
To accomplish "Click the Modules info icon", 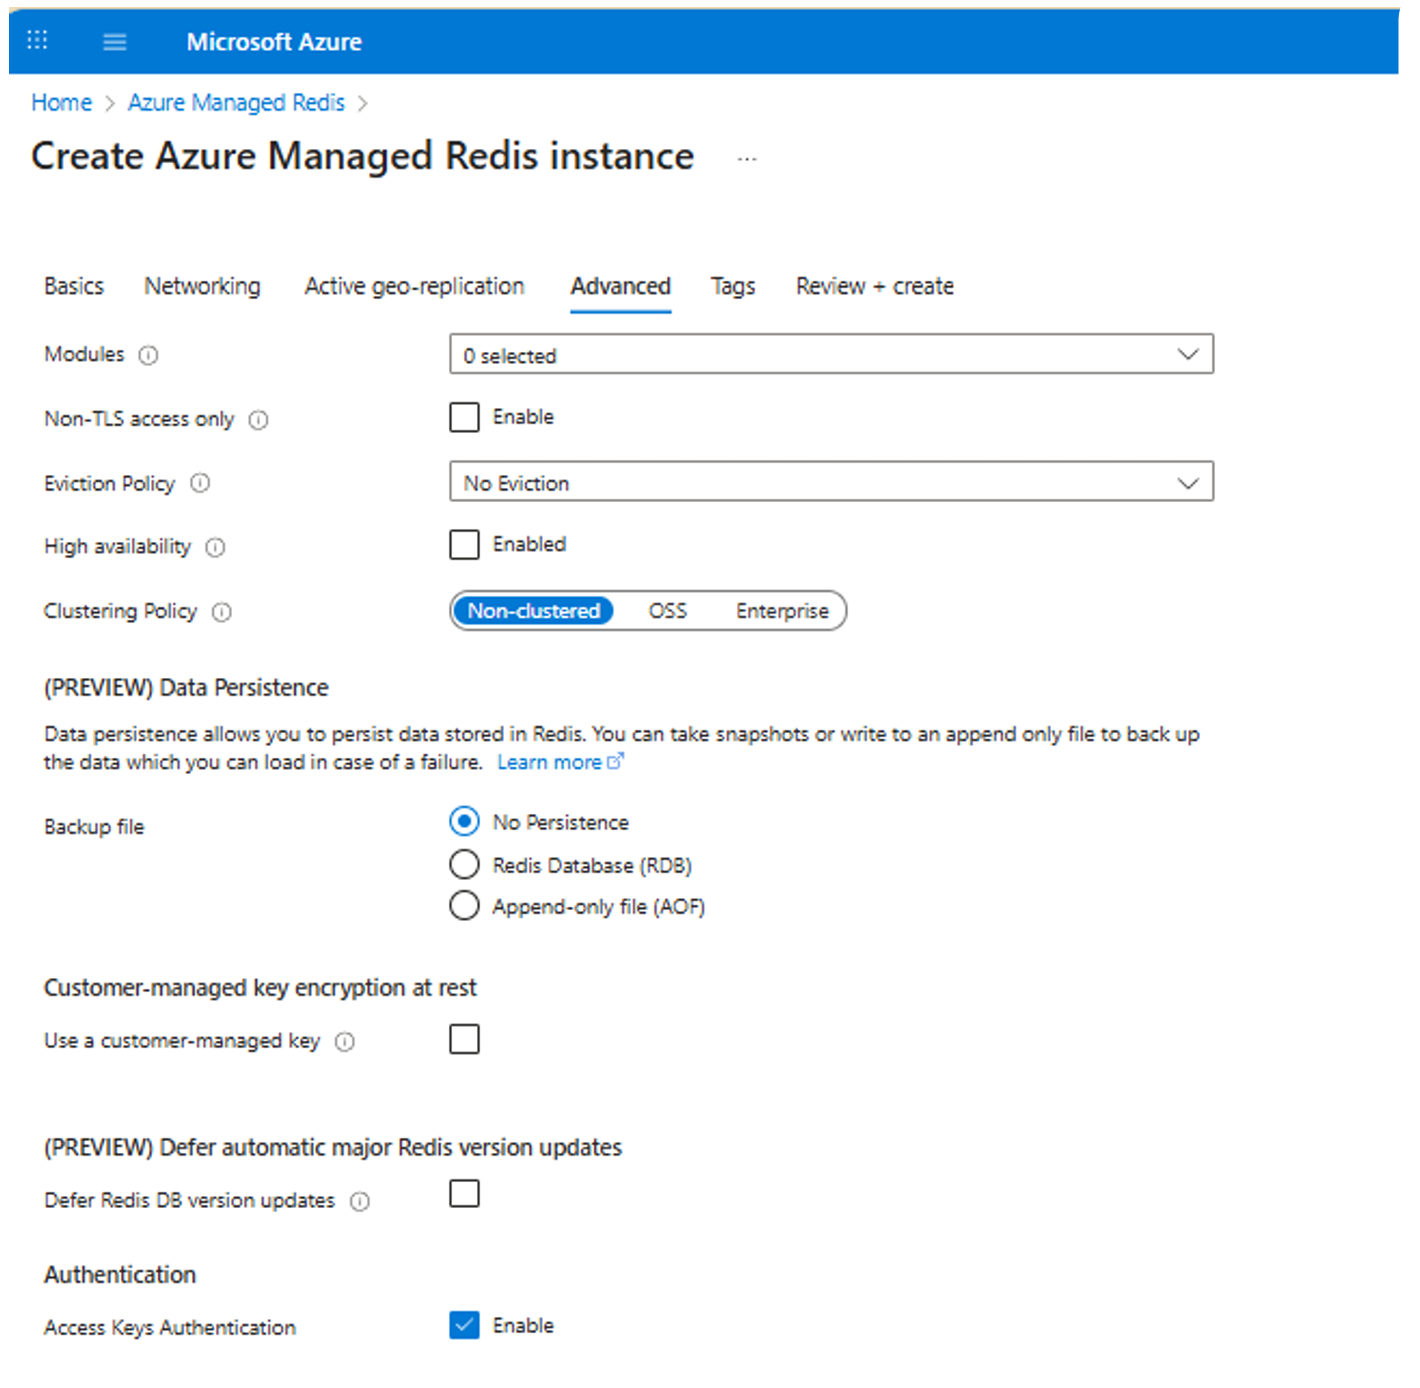I will point(148,355).
